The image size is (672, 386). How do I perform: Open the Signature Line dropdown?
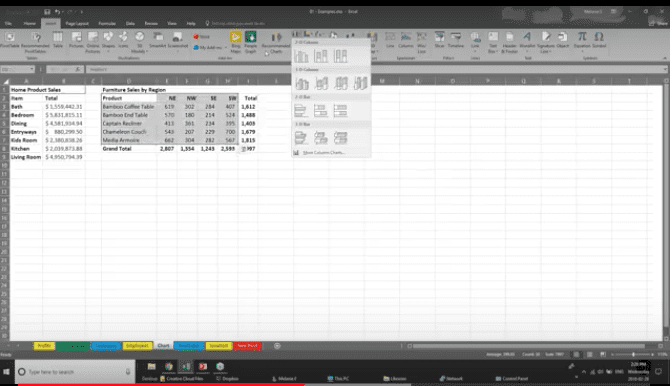(x=546, y=42)
